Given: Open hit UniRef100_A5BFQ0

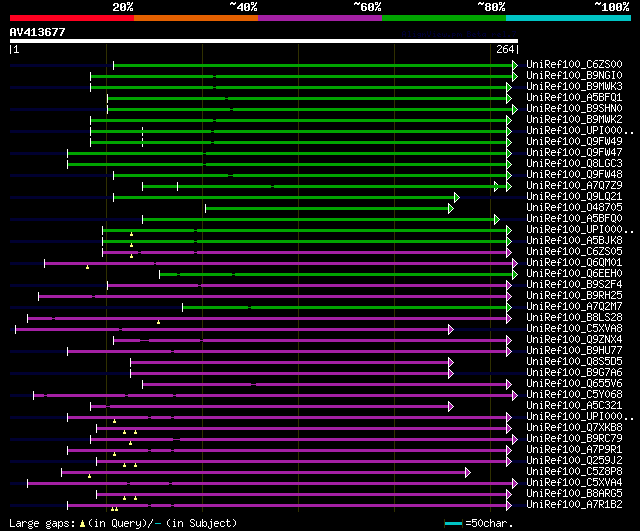Looking at the screenshot, I should (x=574, y=219).
